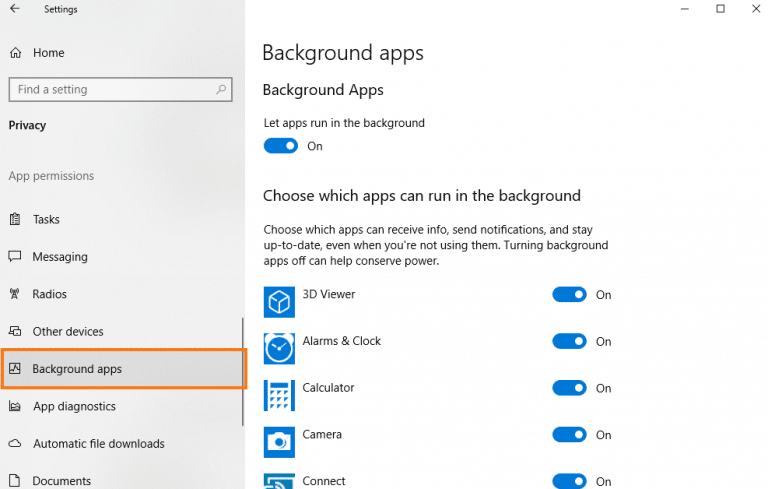Image resolution: width=768 pixels, height=489 pixels.
Task: Open Automatic file downloads settings
Action: pos(99,443)
